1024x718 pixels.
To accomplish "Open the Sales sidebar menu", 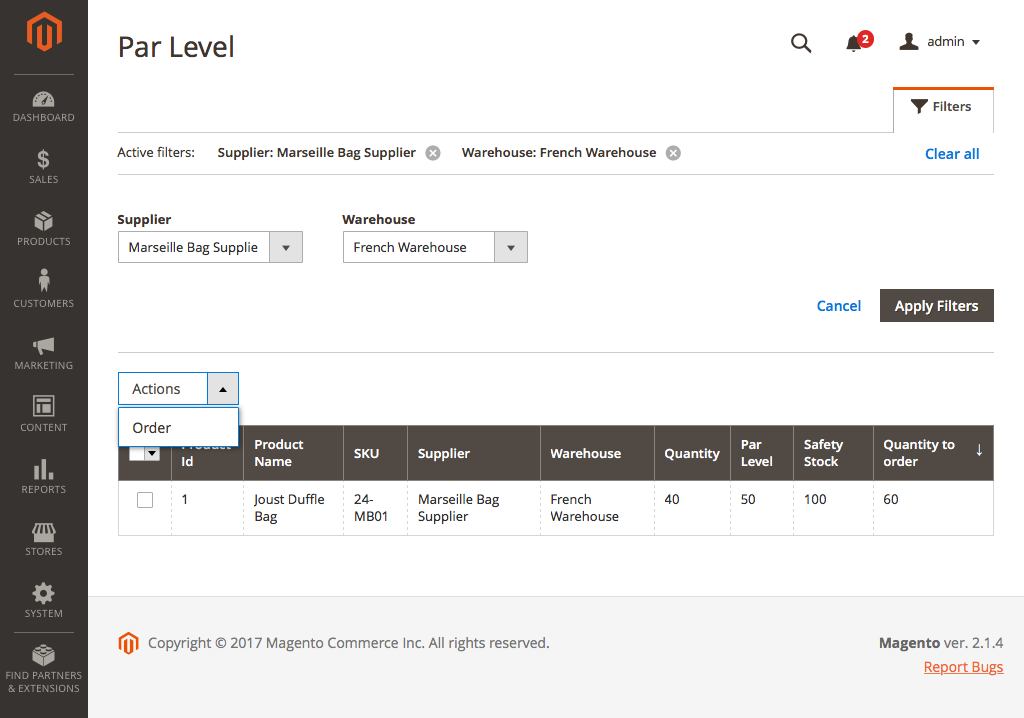I will tap(44, 167).
